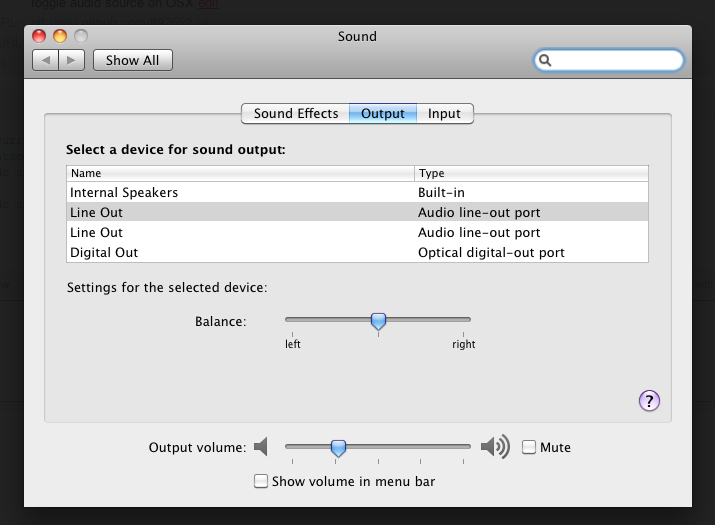
Task: Select the unhighlighted Line Out row below
Action: [358, 233]
